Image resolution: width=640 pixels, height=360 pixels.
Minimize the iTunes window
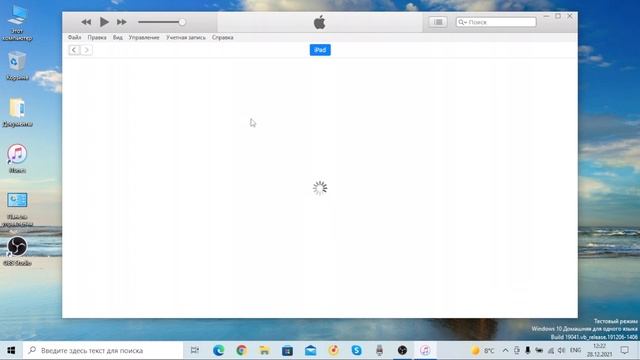tap(546, 16)
